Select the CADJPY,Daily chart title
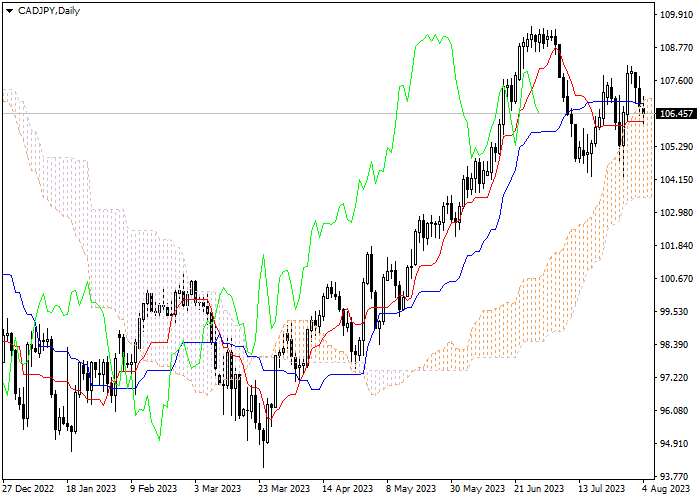Image resolution: width=700 pixels, height=500 pixels. point(49,11)
